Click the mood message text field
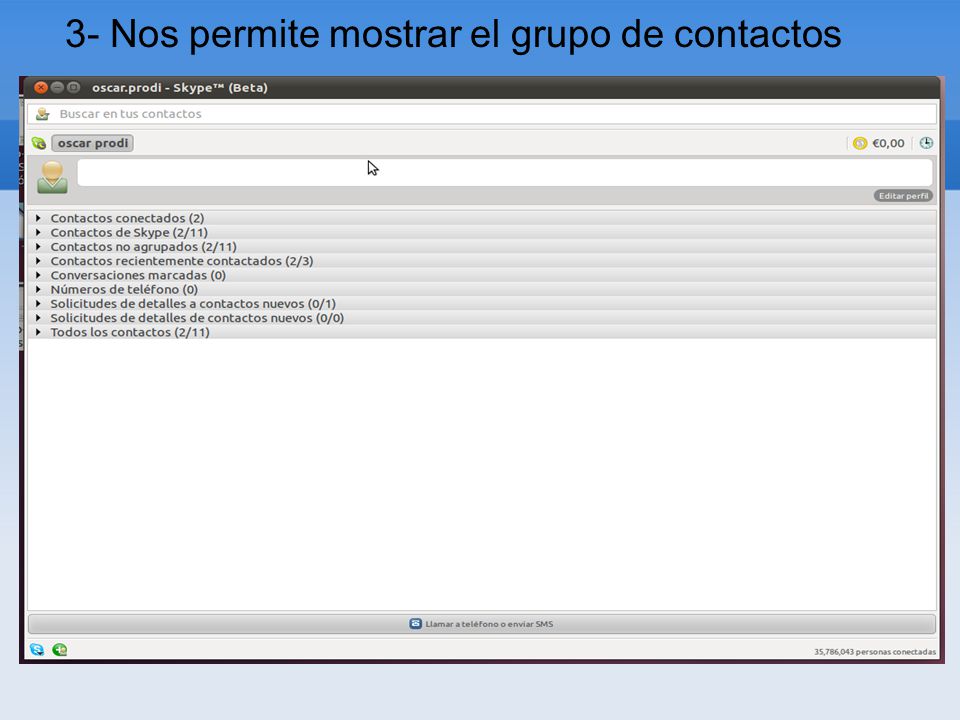The width and height of the screenshot is (960, 720). (x=504, y=172)
